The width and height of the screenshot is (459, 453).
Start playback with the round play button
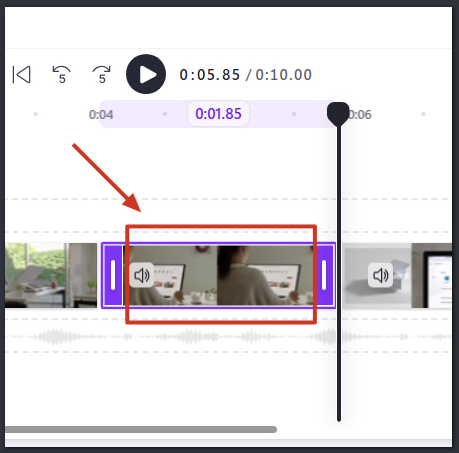[146, 74]
